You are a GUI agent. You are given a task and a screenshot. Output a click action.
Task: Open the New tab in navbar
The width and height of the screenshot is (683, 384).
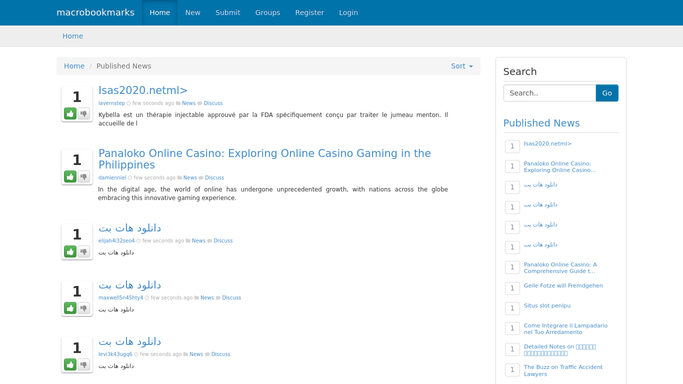tap(193, 13)
